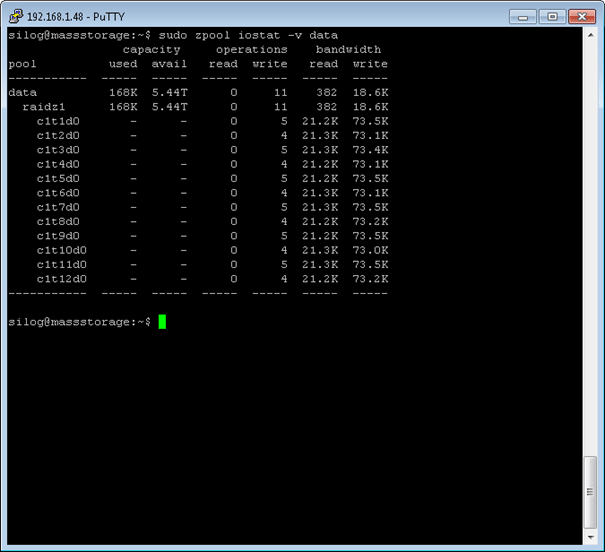Click disk name 'c1t7d0'
The width and height of the screenshot is (605, 552).
point(58,207)
